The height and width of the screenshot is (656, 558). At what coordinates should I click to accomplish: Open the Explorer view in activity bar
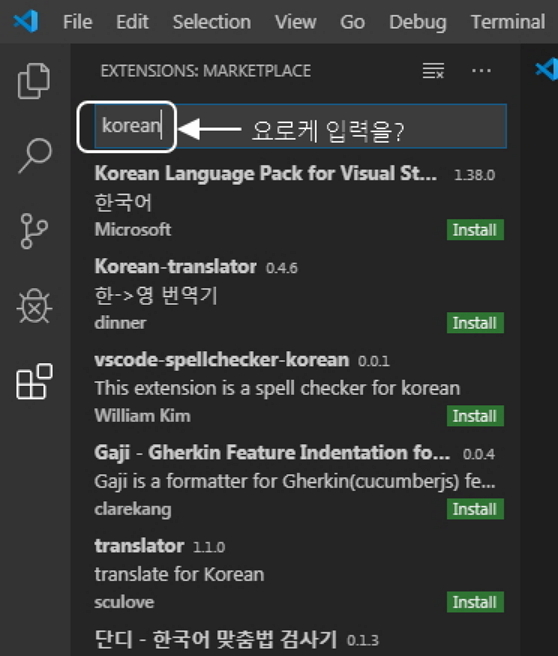pyautogui.click(x=34, y=81)
